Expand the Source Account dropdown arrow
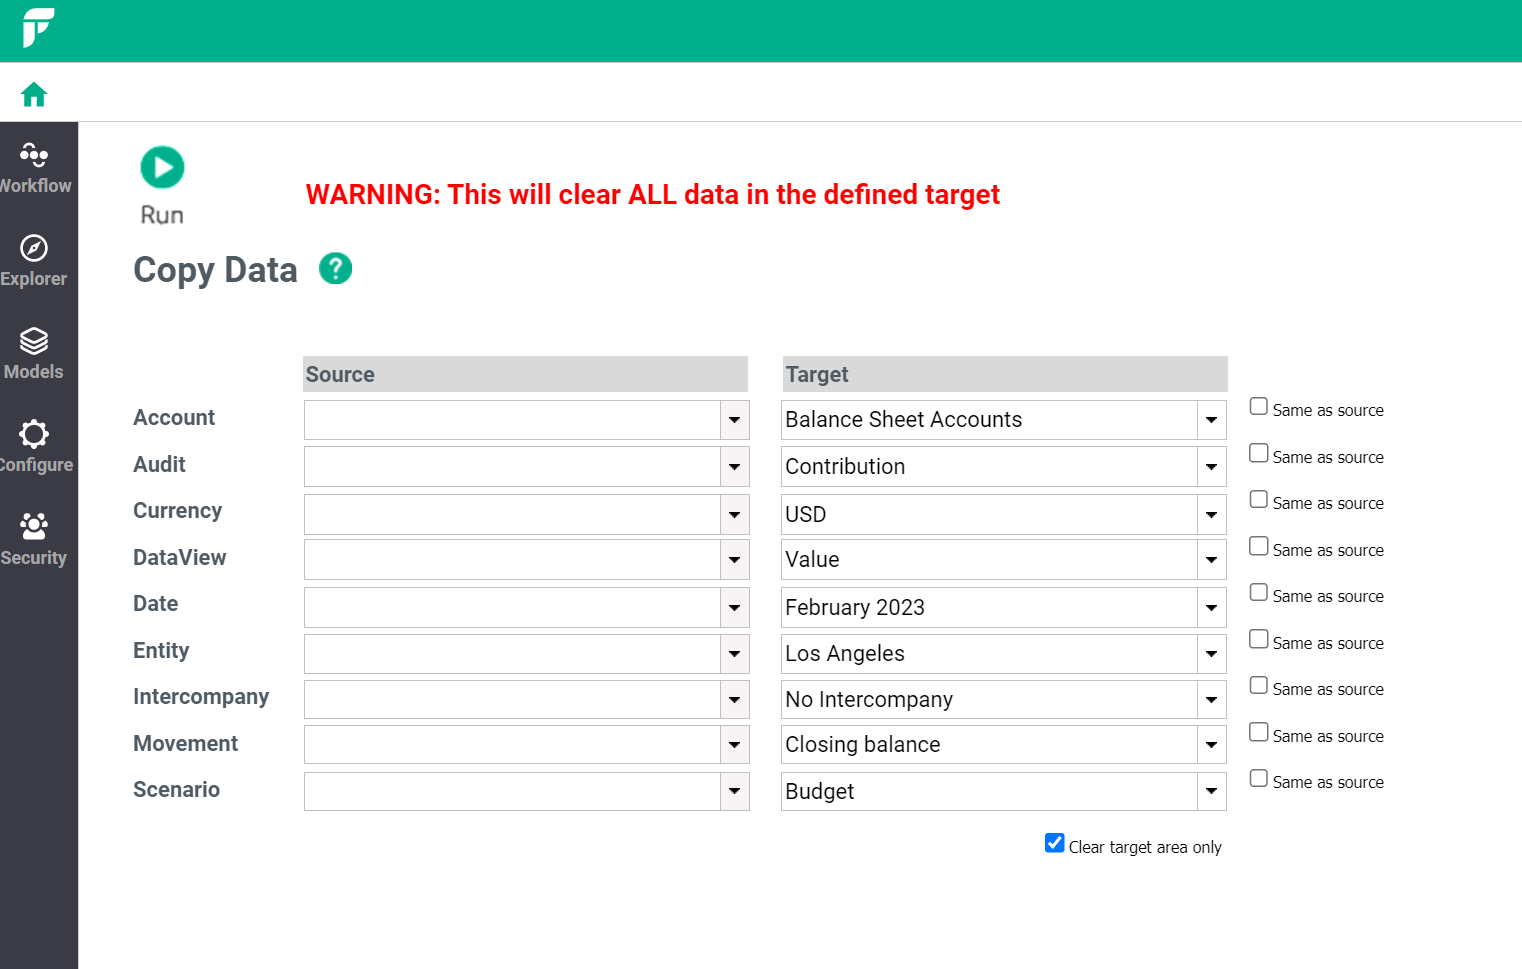The image size is (1522, 969). click(734, 420)
